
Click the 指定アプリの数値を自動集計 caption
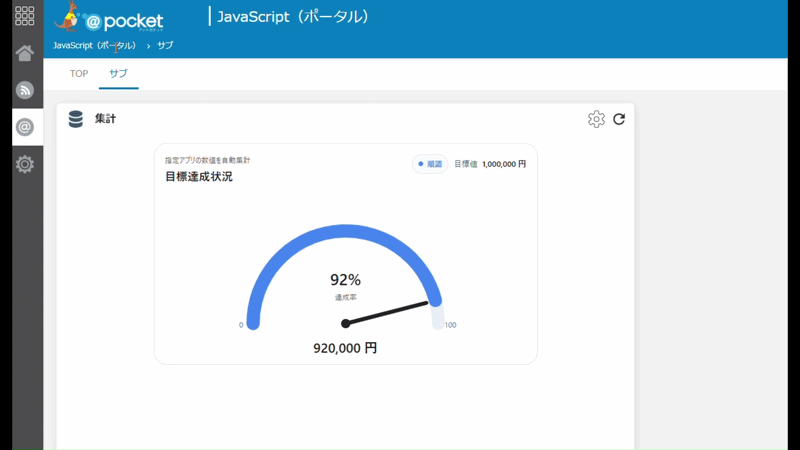pos(208,160)
